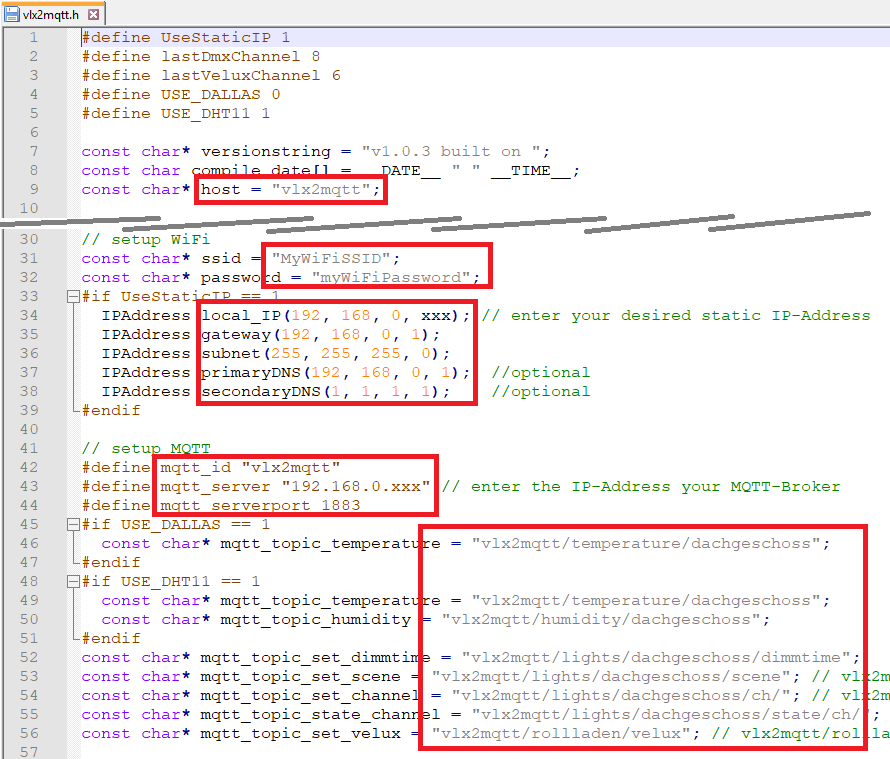
Task: Click the "MyWiFiSSID" string value
Action: [x=331, y=258]
